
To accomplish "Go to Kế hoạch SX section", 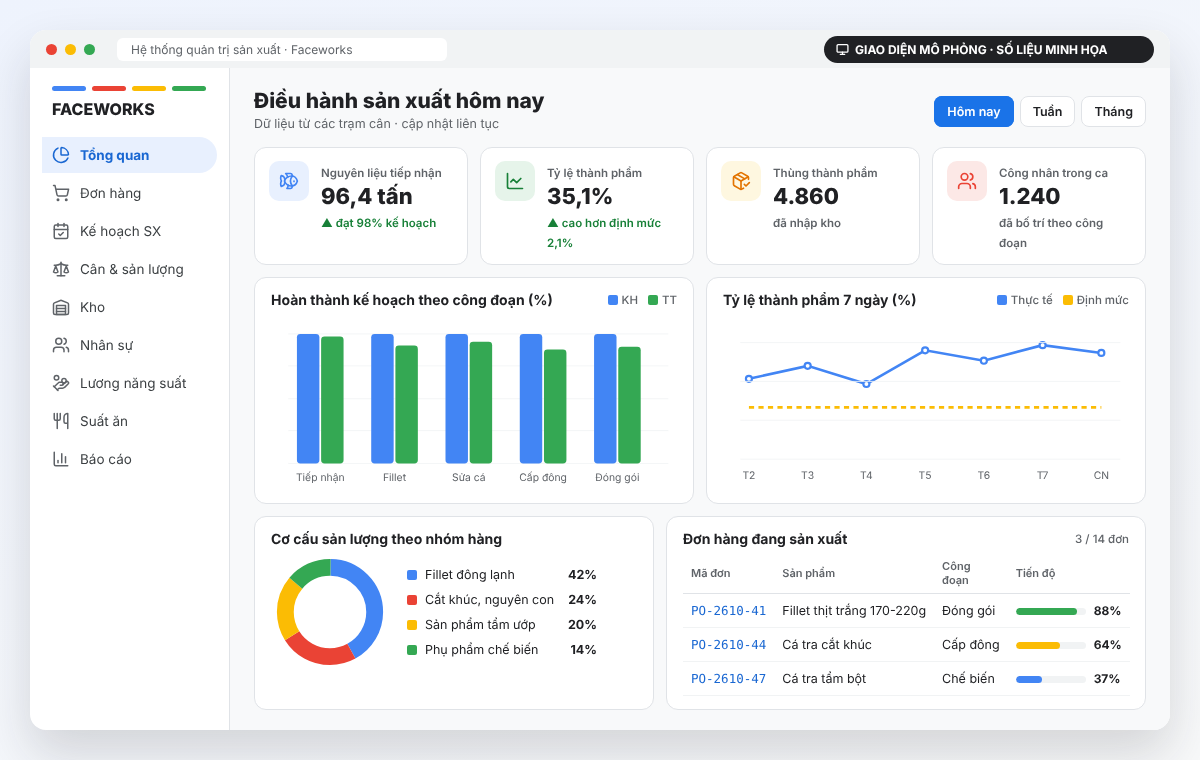I will tap(129, 231).
